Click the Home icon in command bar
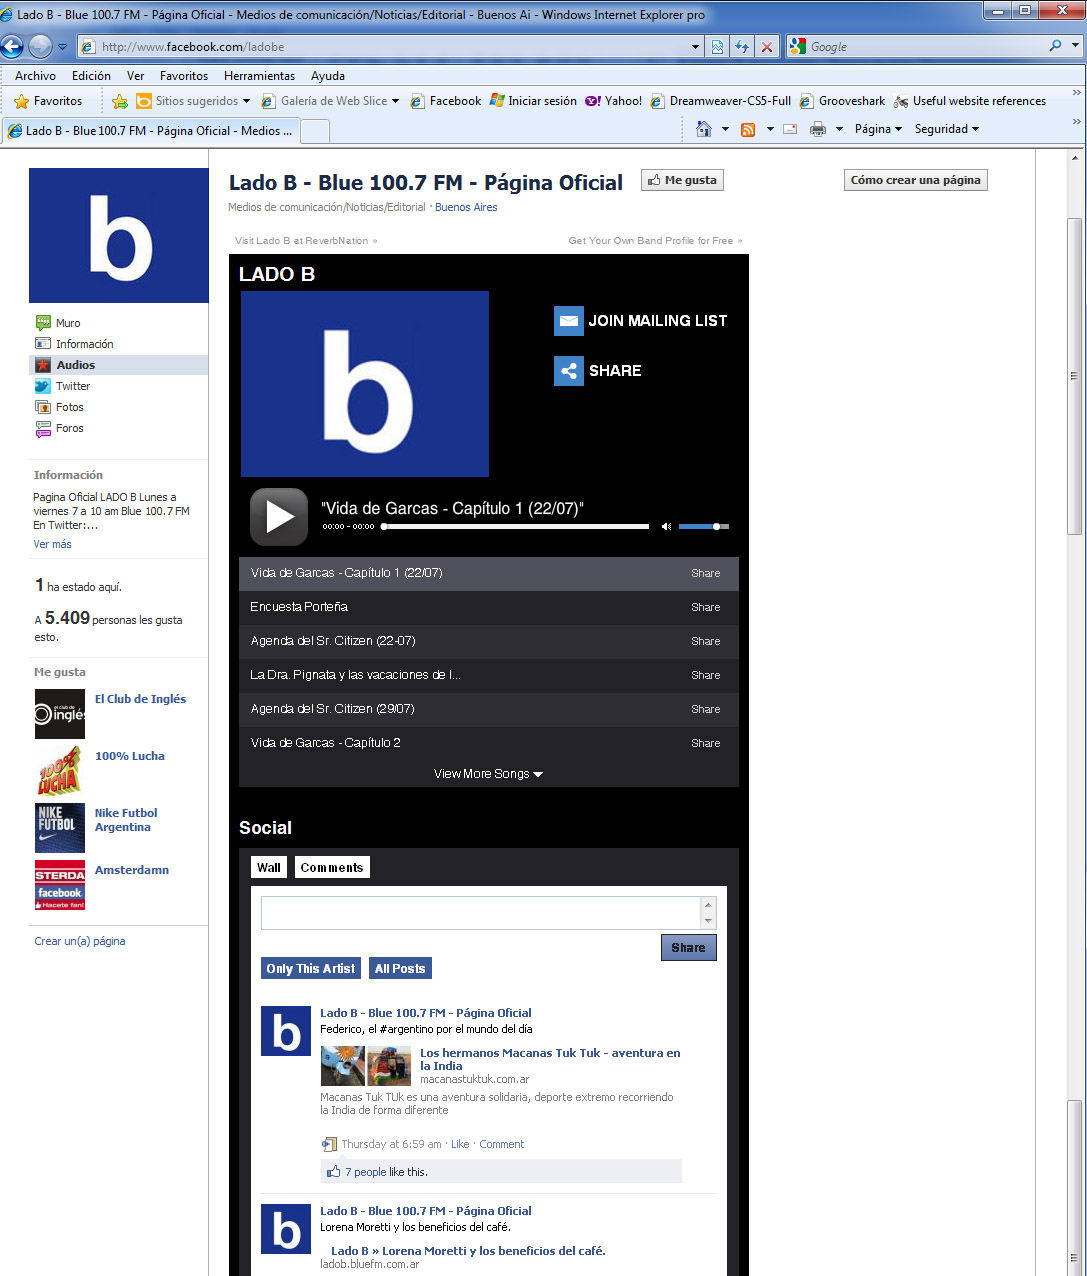Viewport: 1087px width, 1276px height. tap(704, 129)
